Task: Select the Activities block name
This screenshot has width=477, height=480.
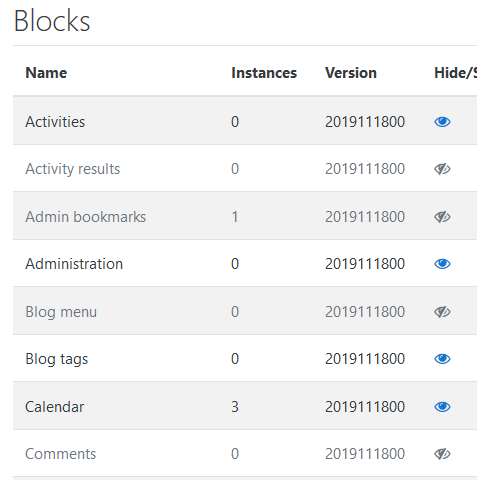Action: click(x=55, y=122)
